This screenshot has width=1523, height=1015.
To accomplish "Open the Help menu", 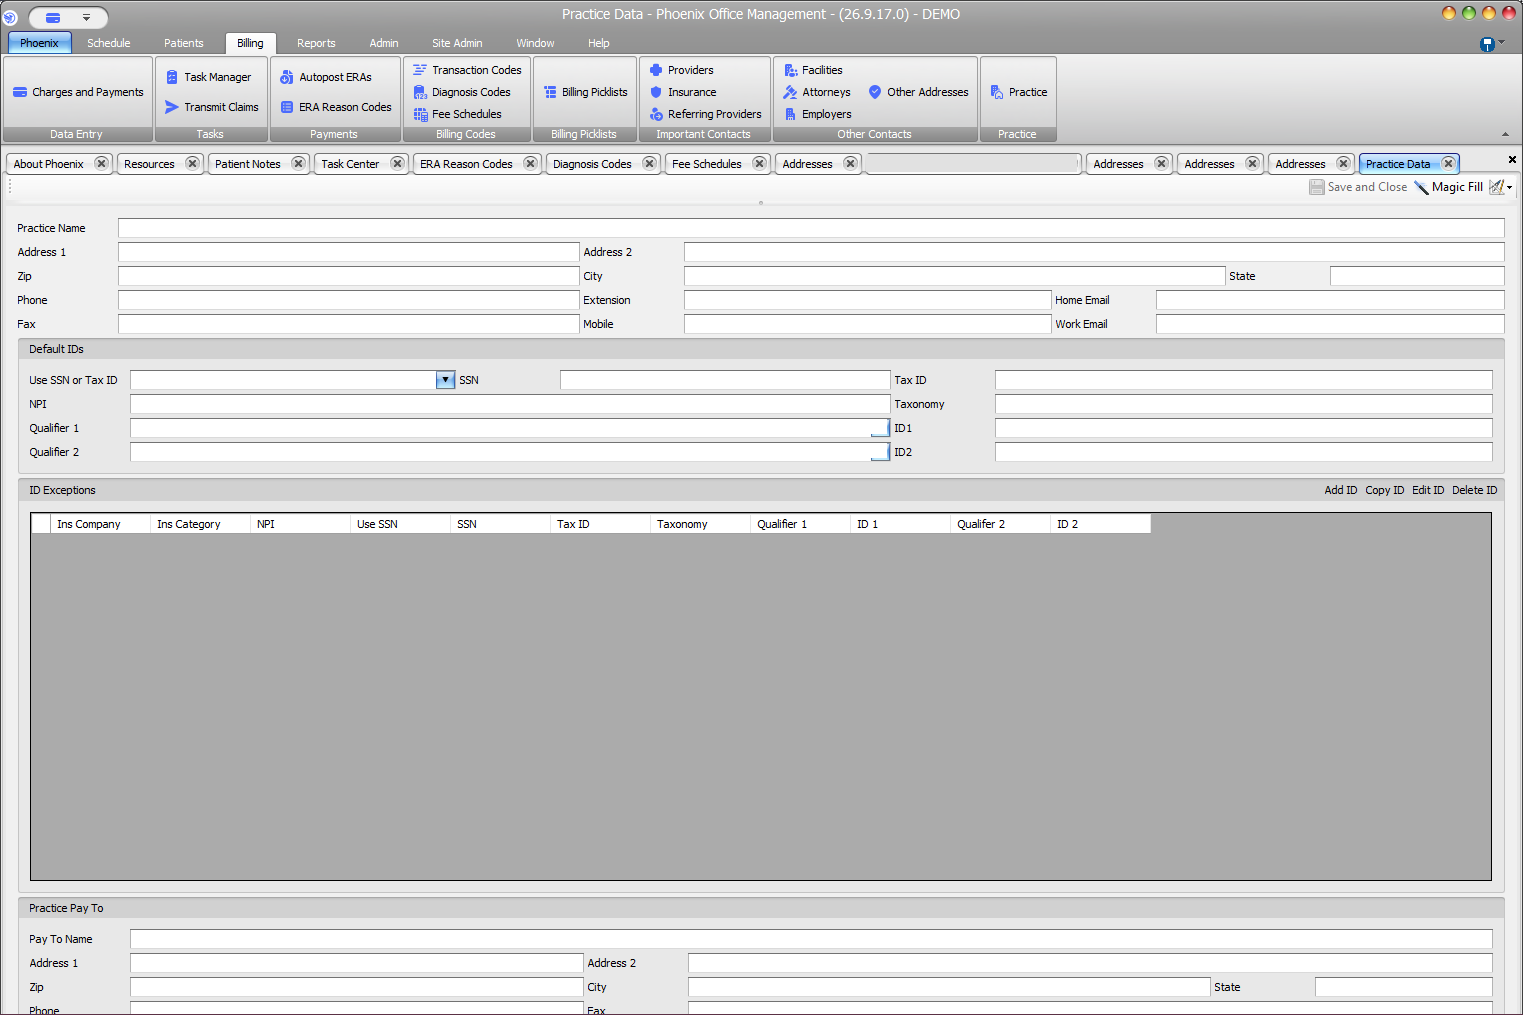I will click(x=598, y=43).
